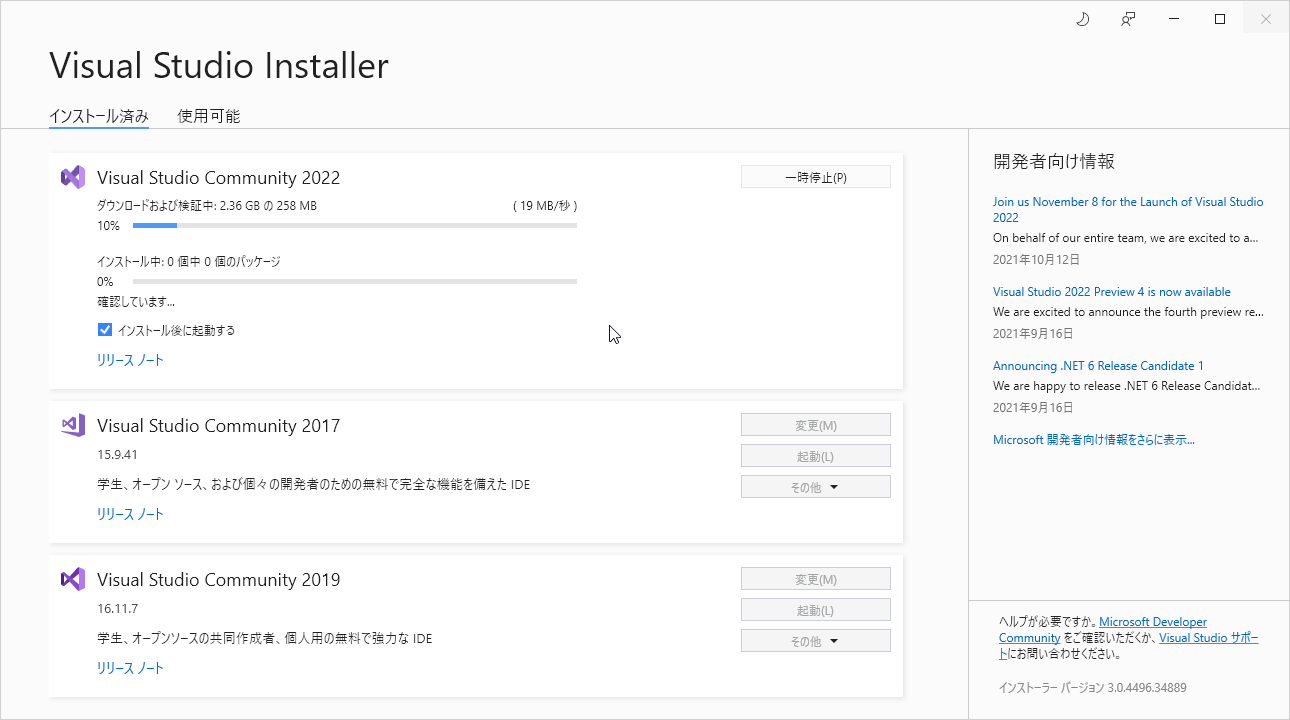Click the download progress bar at 10%
The width and height of the screenshot is (1290, 720).
[355, 226]
